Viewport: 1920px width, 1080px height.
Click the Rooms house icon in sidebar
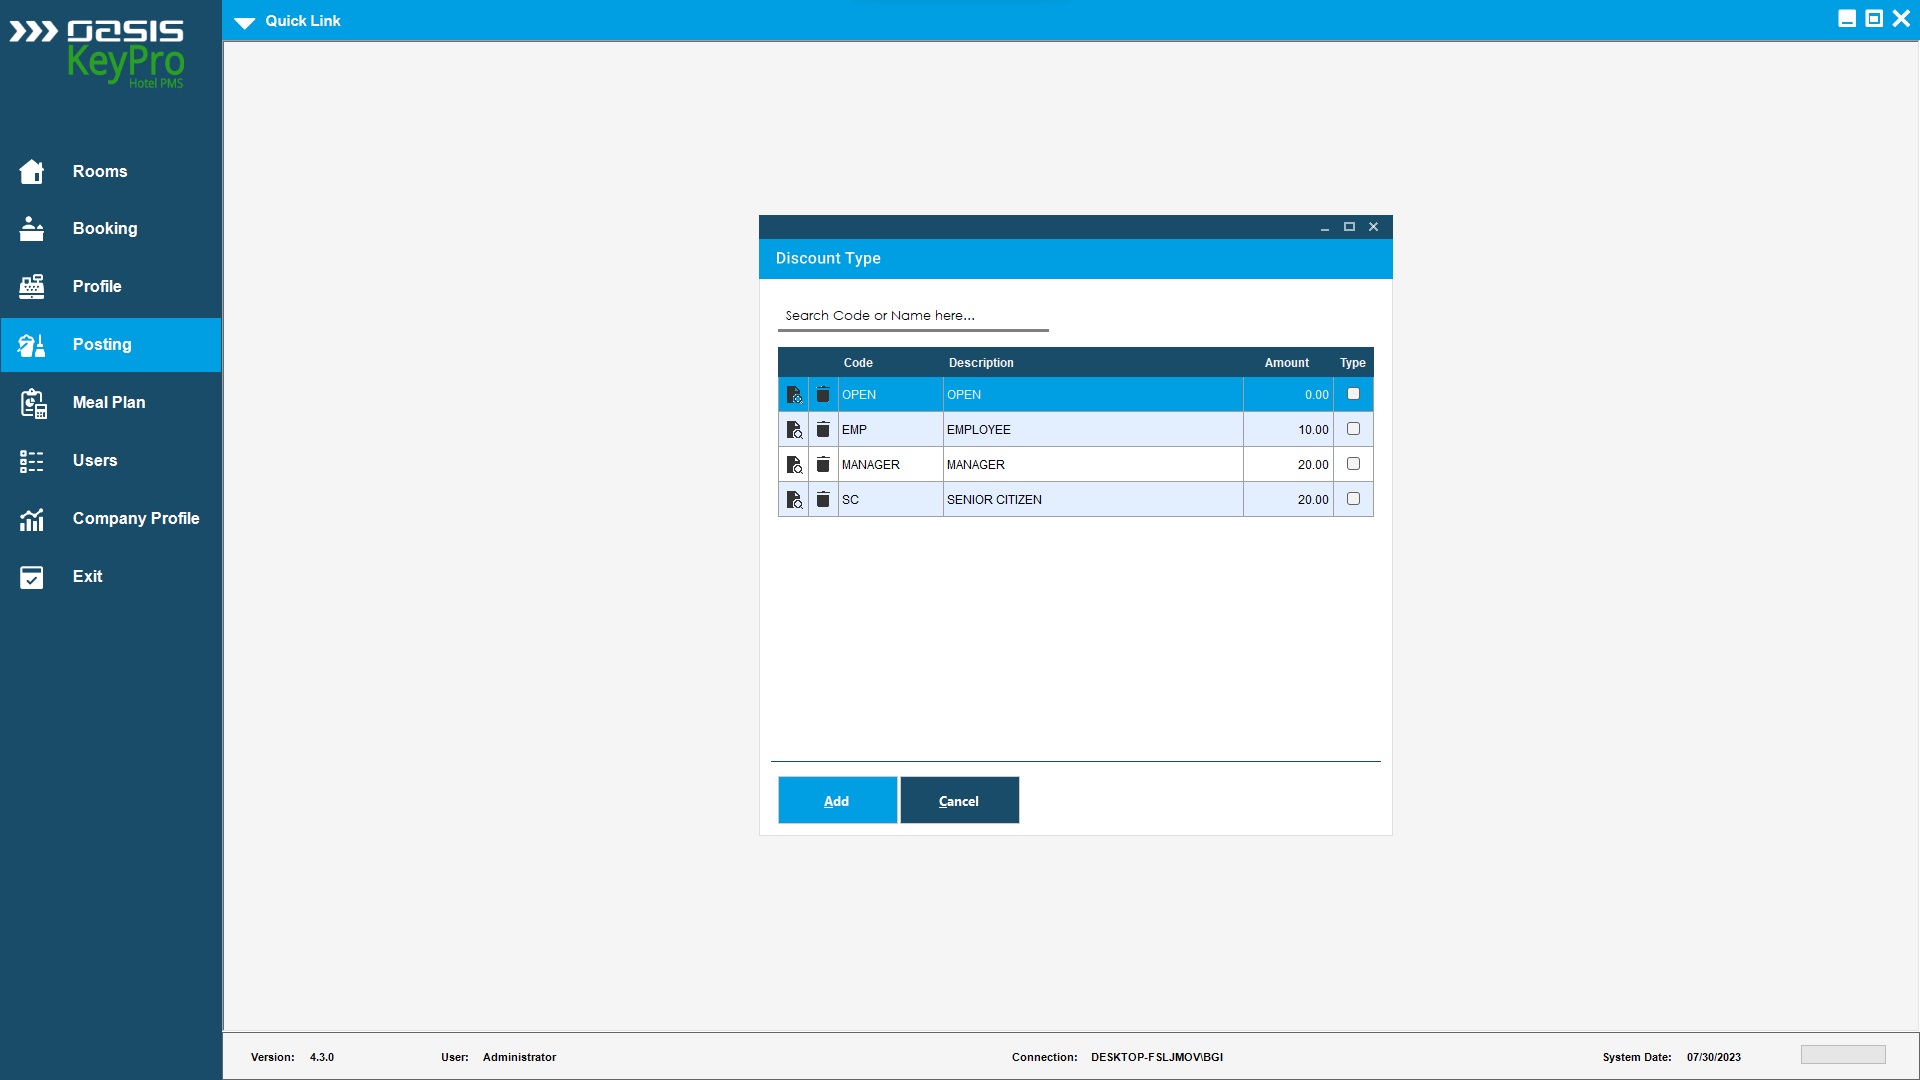pyautogui.click(x=32, y=172)
